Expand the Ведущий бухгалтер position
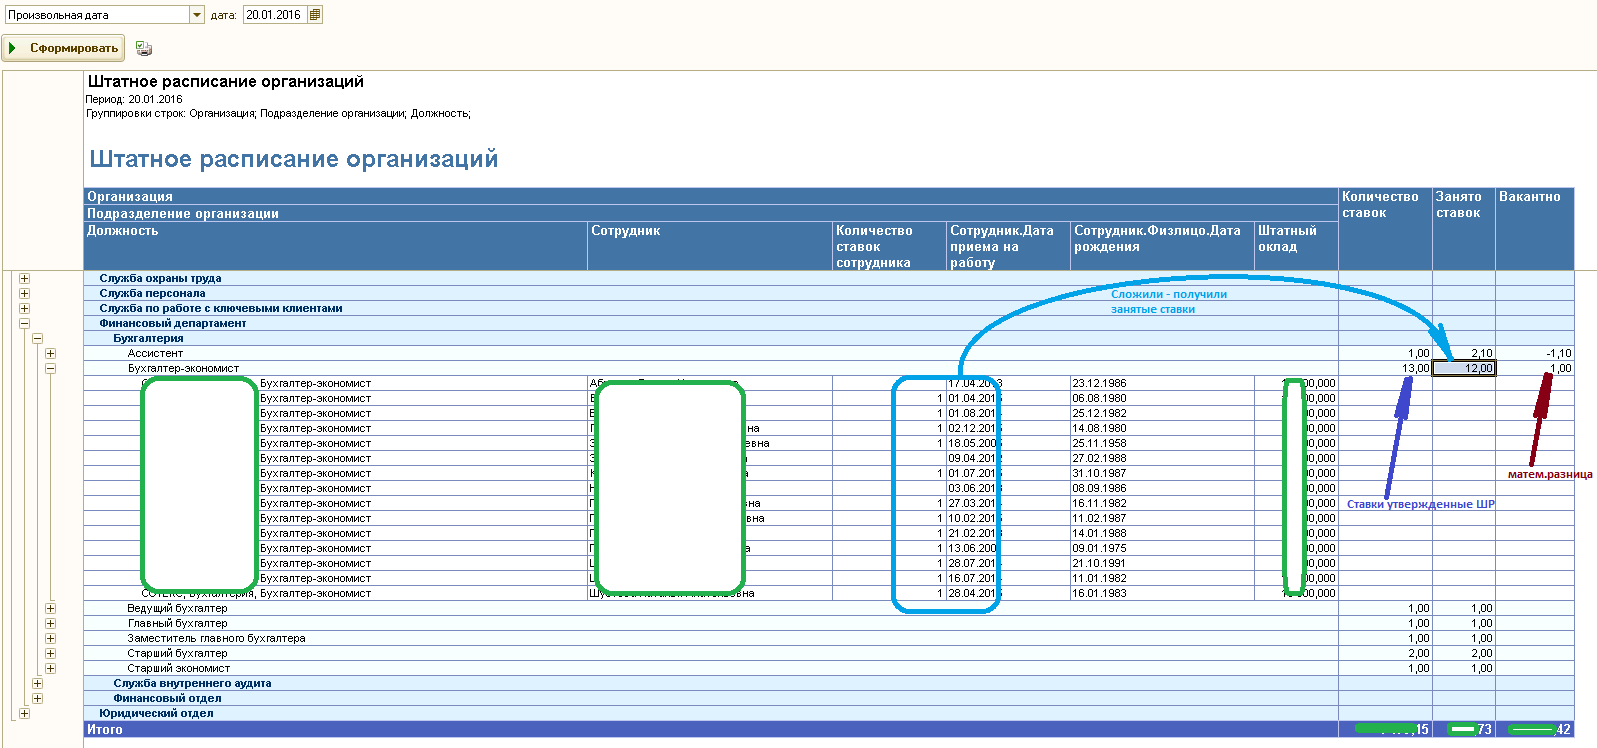 click(50, 609)
